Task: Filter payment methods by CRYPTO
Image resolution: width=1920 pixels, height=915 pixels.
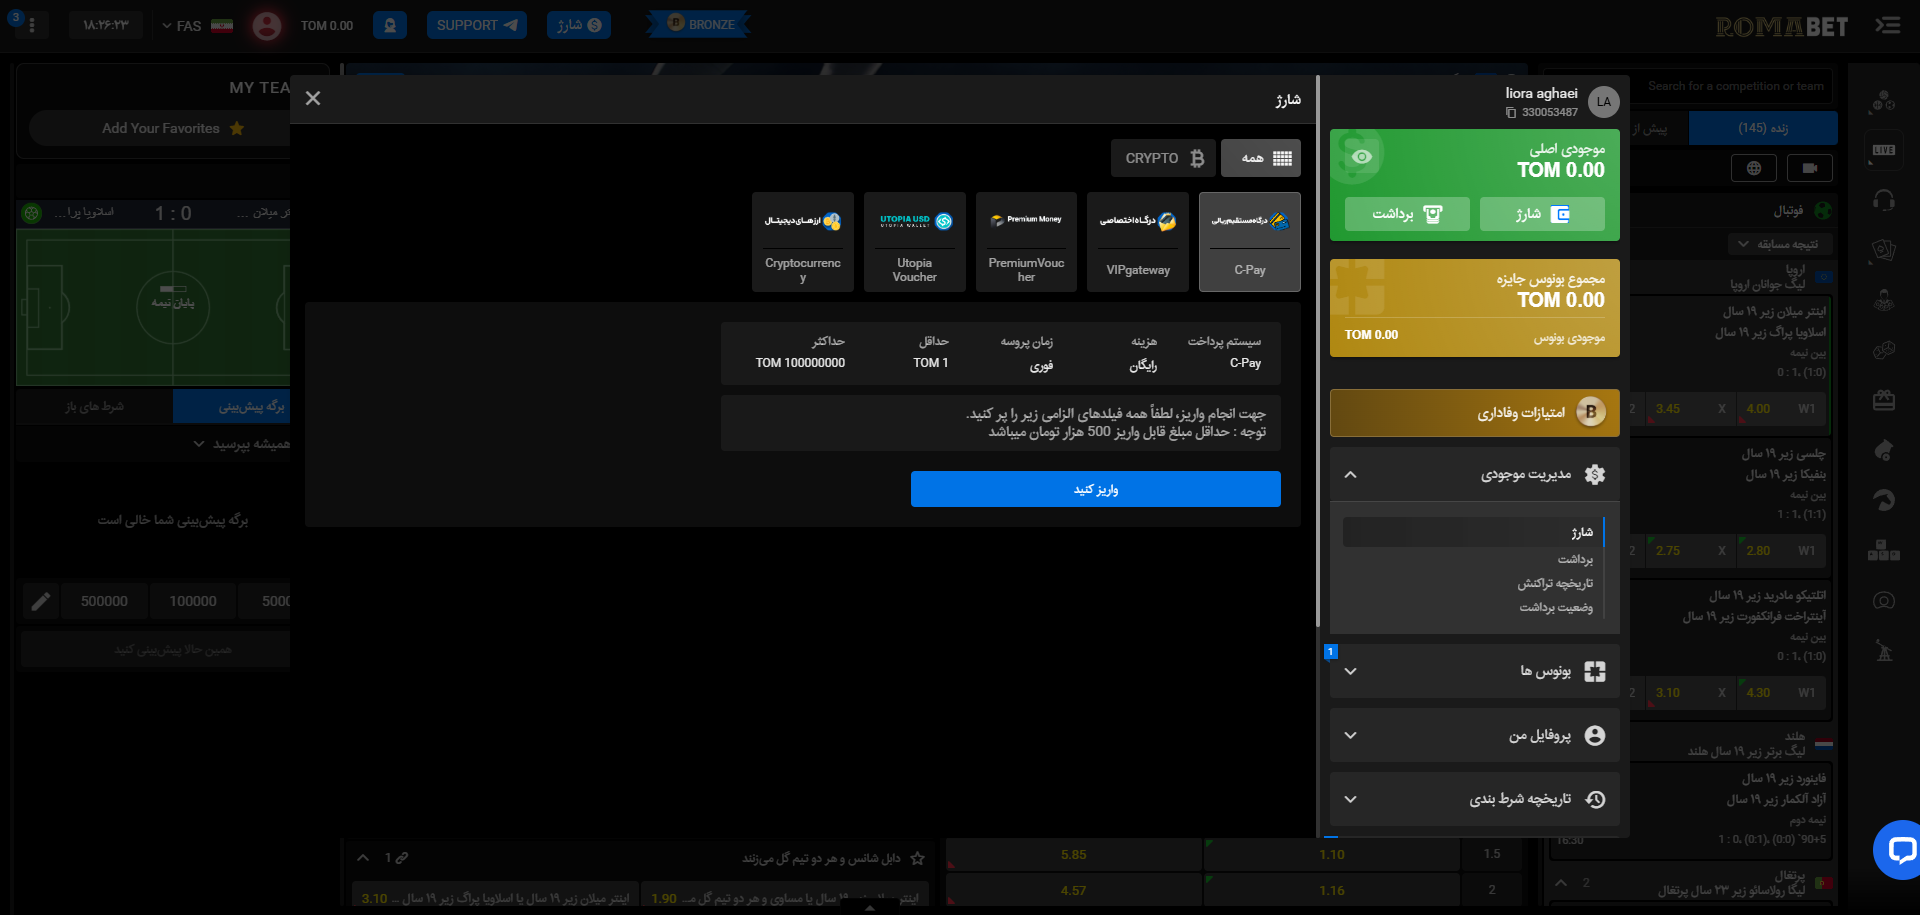Action: [1163, 158]
